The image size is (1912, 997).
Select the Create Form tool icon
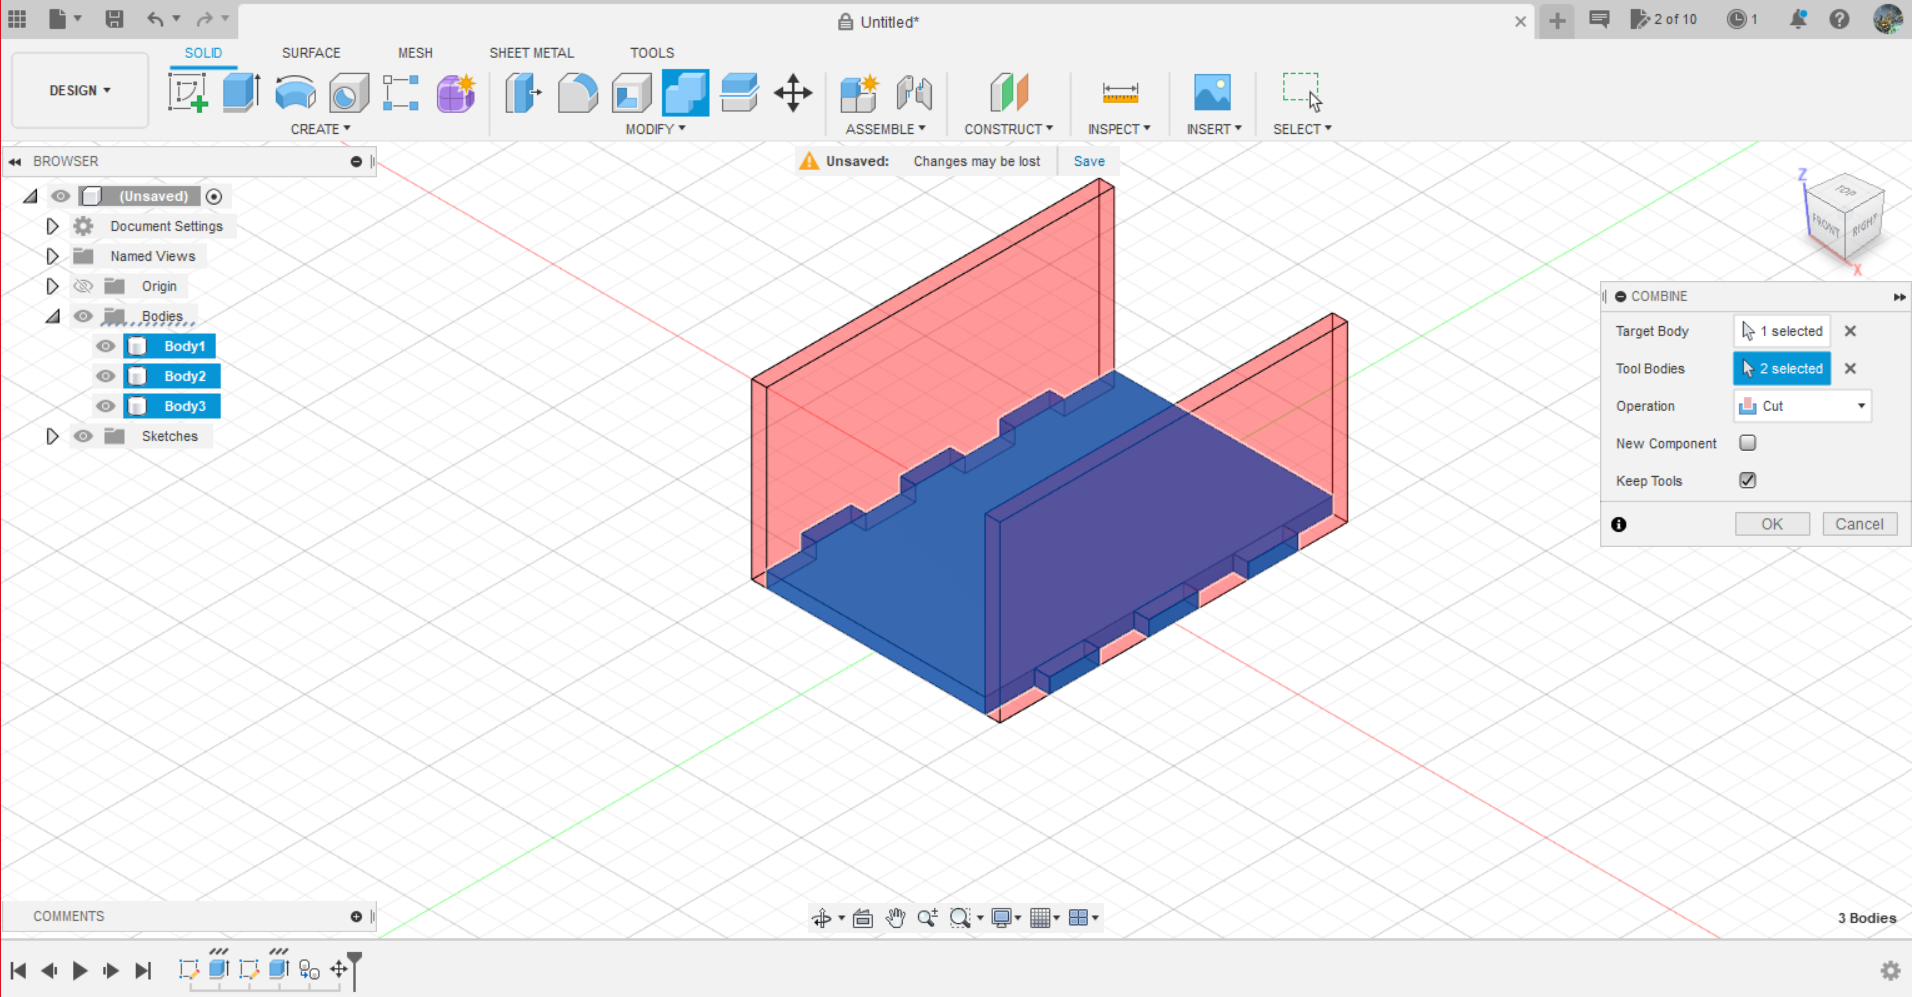point(456,93)
